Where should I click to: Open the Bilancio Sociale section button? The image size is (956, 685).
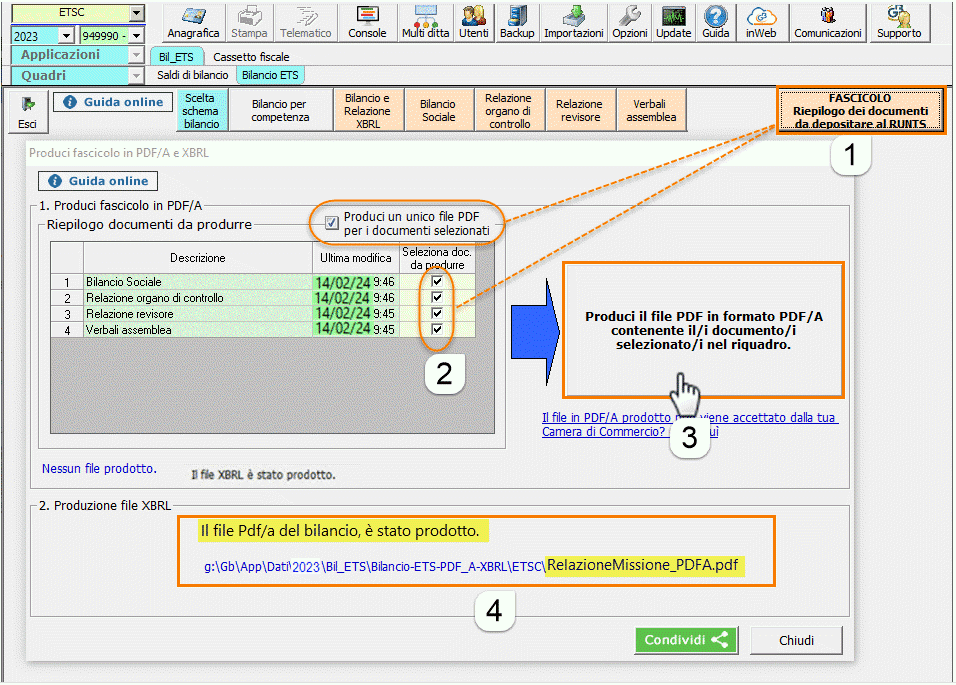[x=438, y=110]
